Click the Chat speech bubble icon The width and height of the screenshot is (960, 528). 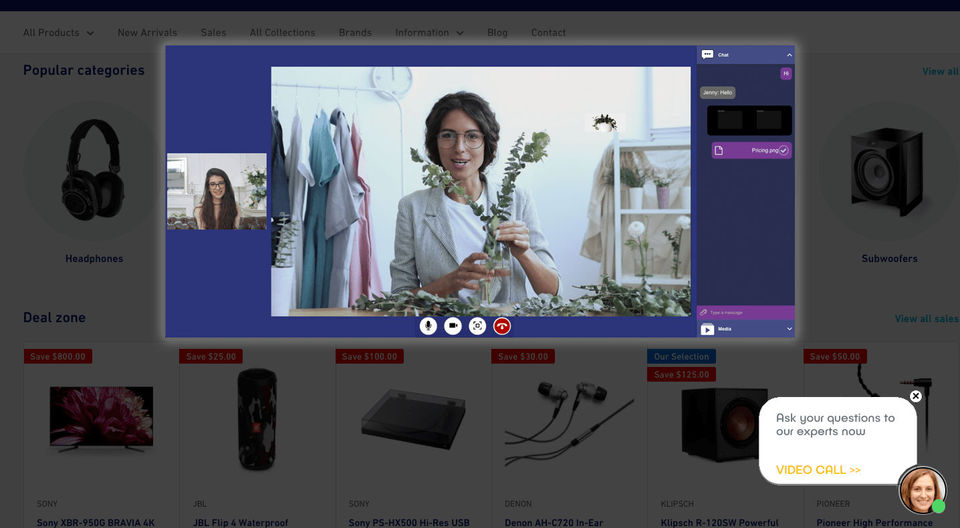tap(707, 55)
